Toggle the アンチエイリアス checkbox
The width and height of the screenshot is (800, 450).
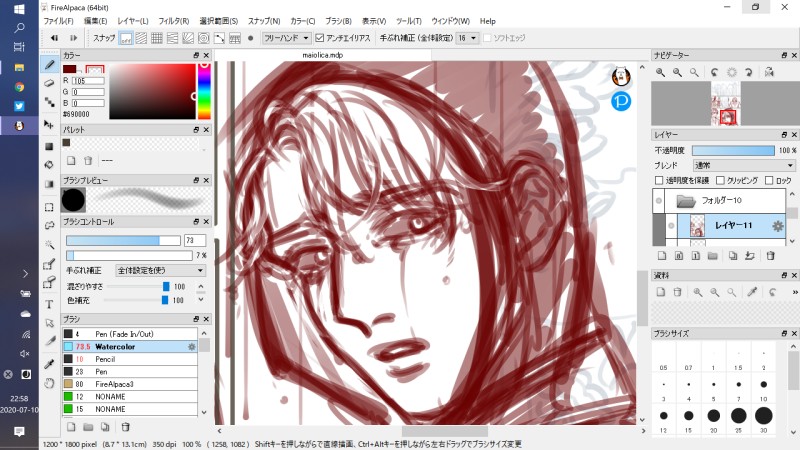tap(320, 38)
